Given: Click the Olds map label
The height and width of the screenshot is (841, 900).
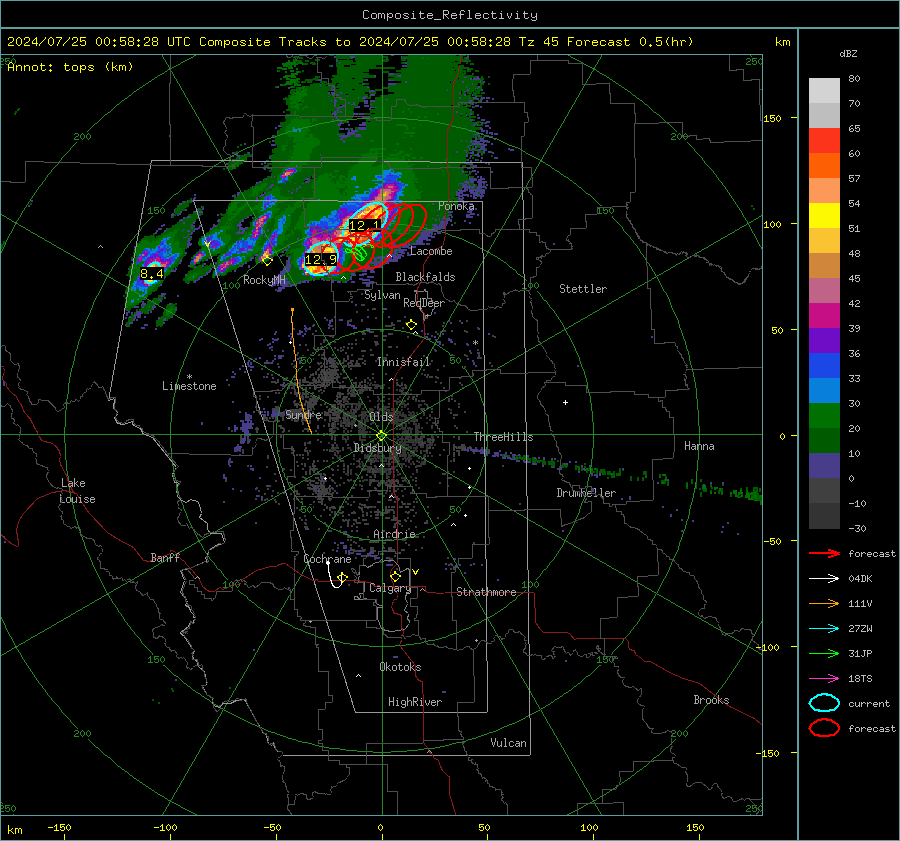Looking at the screenshot, I should (x=381, y=417).
